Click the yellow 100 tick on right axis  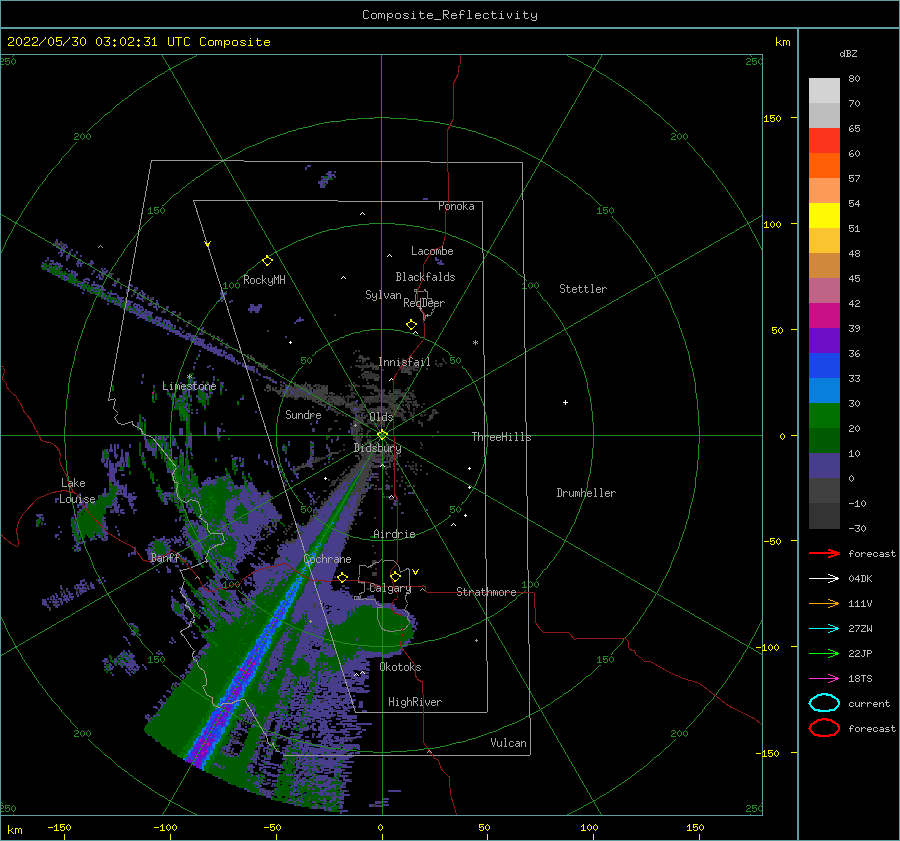tap(773, 224)
